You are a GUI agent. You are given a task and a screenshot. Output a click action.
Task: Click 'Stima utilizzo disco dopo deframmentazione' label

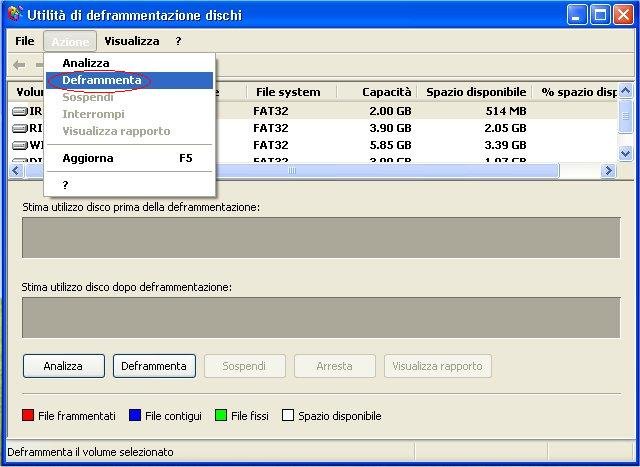pos(127,287)
